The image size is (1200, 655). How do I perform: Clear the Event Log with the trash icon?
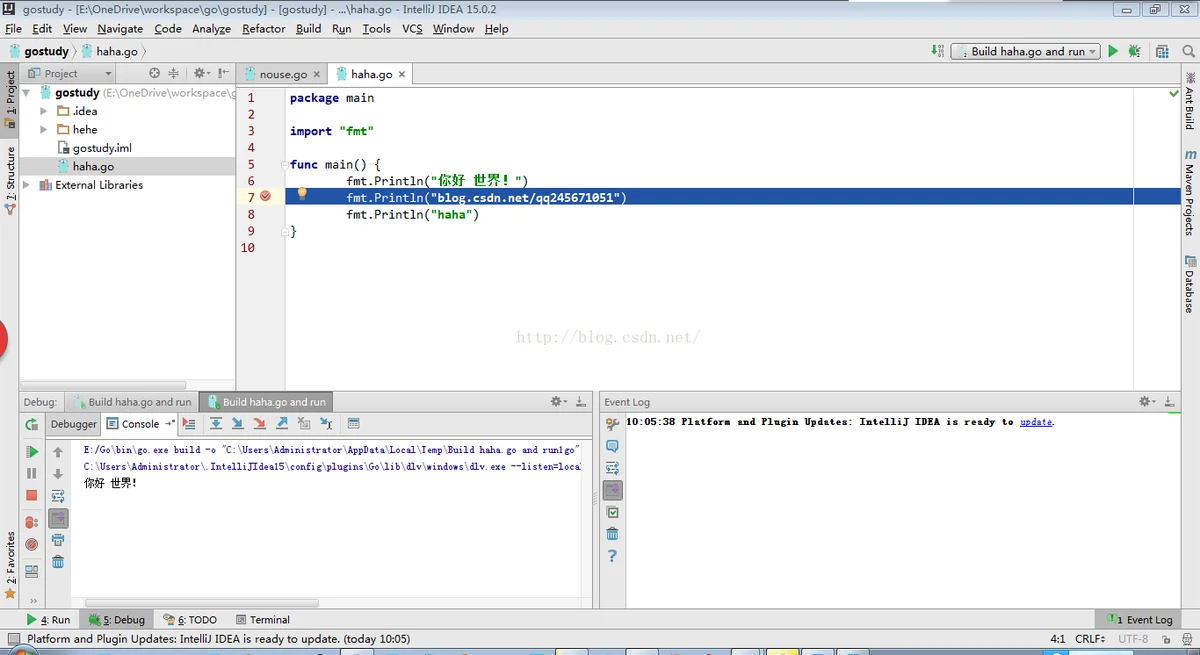pos(612,534)
